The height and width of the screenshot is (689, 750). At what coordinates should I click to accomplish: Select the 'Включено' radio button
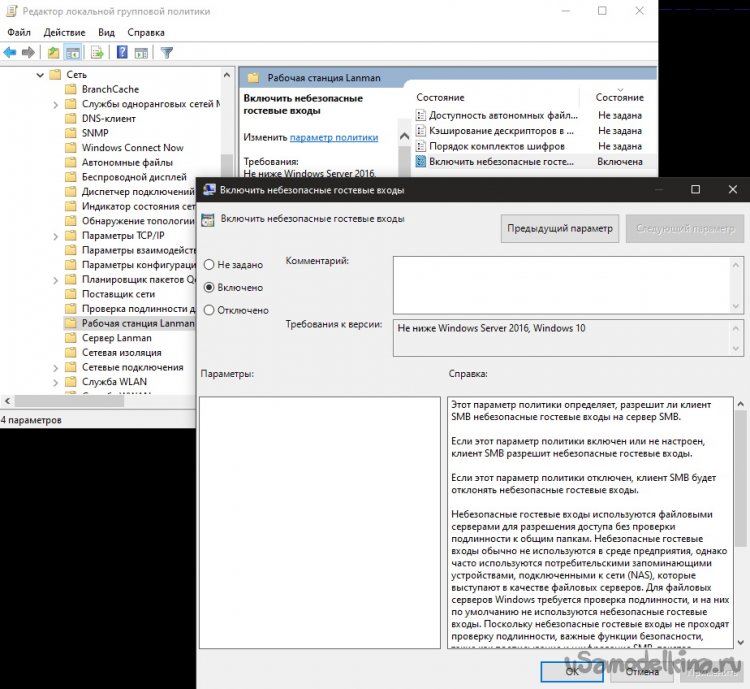(209, 287)
